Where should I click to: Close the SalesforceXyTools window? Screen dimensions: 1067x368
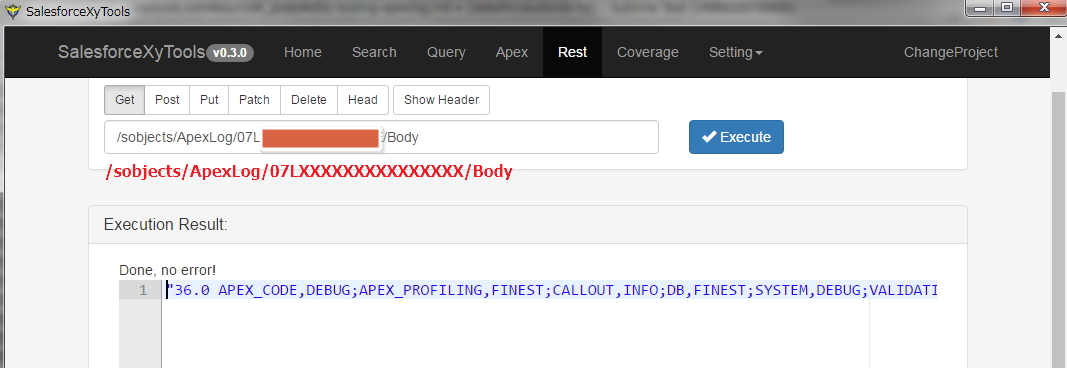(x=1043, y=8)
